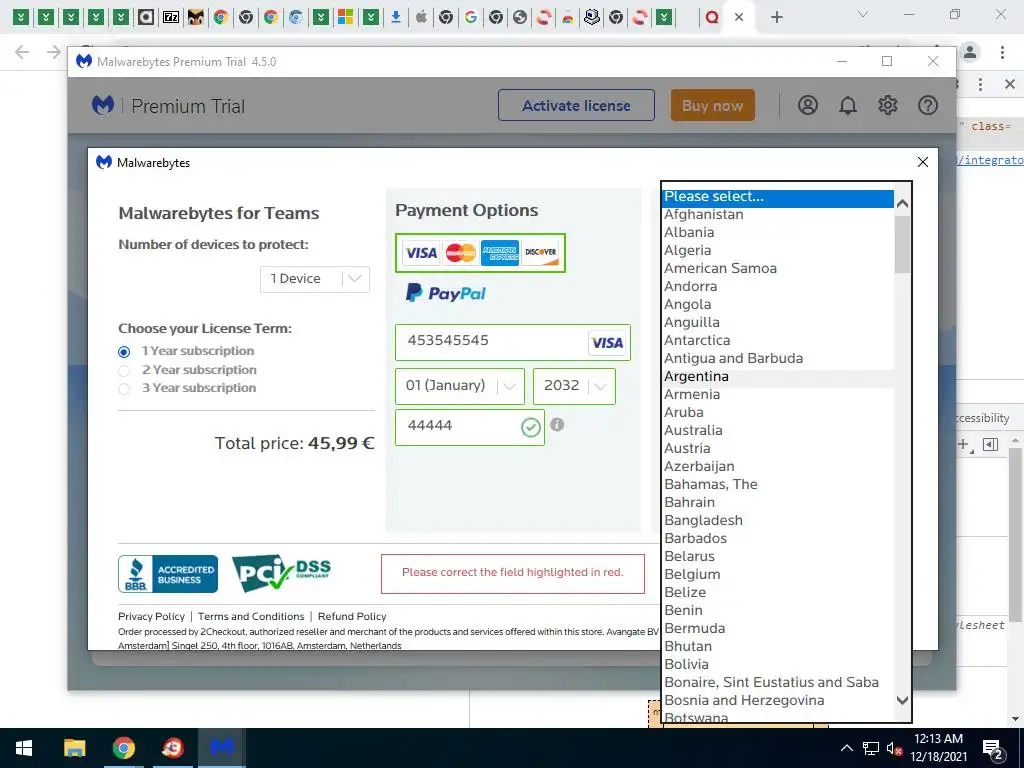Screen dimensions: 1024x768
Task: Open Chrome's three-dot menu
Action: pyautogui.click(x=1002, y=52)
